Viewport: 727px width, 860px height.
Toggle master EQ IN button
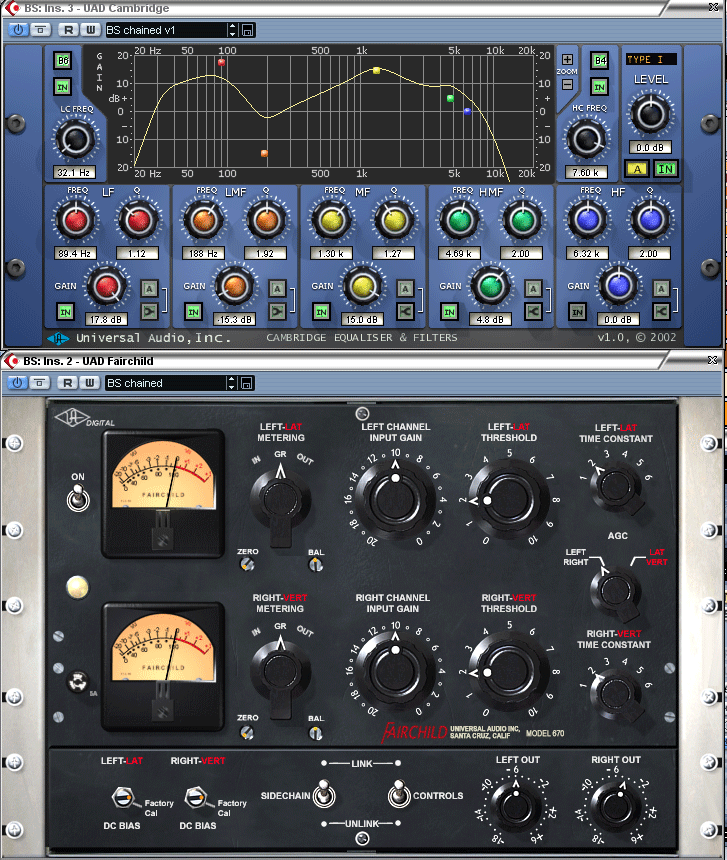pyautogui.click(x=666, y=169)
